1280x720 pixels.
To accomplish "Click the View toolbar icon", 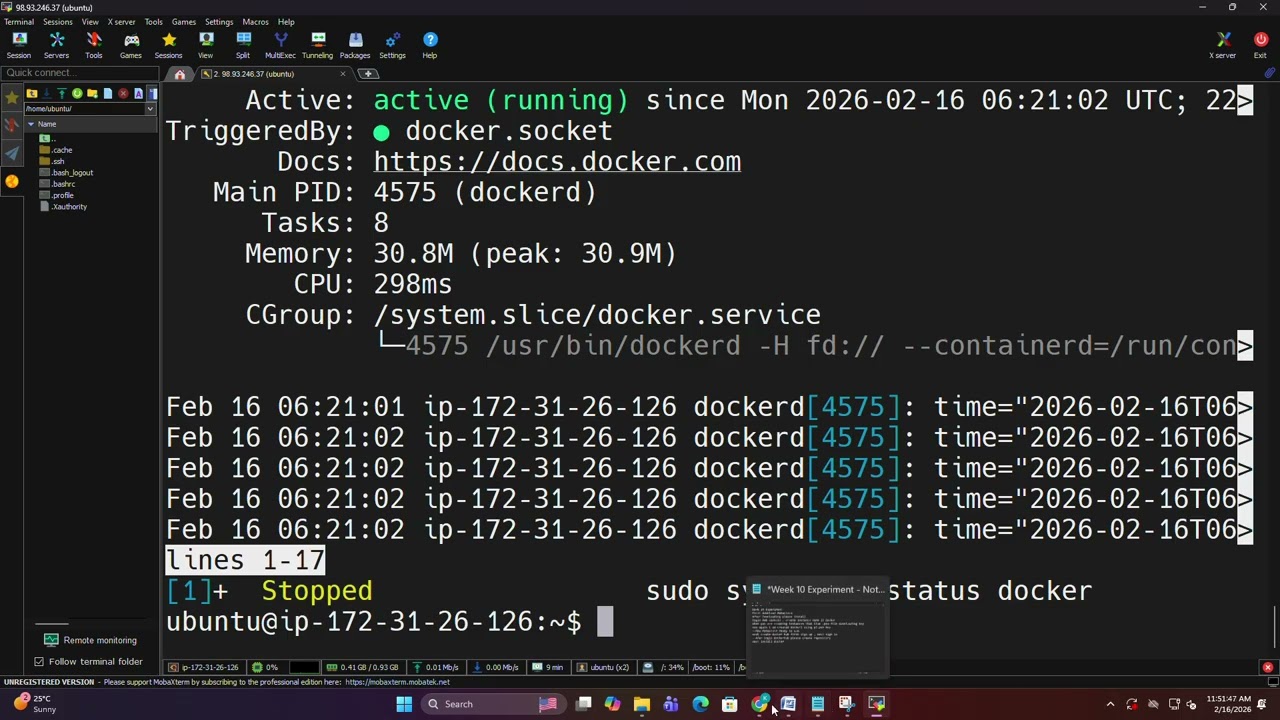I will click(x=205, y=45).
